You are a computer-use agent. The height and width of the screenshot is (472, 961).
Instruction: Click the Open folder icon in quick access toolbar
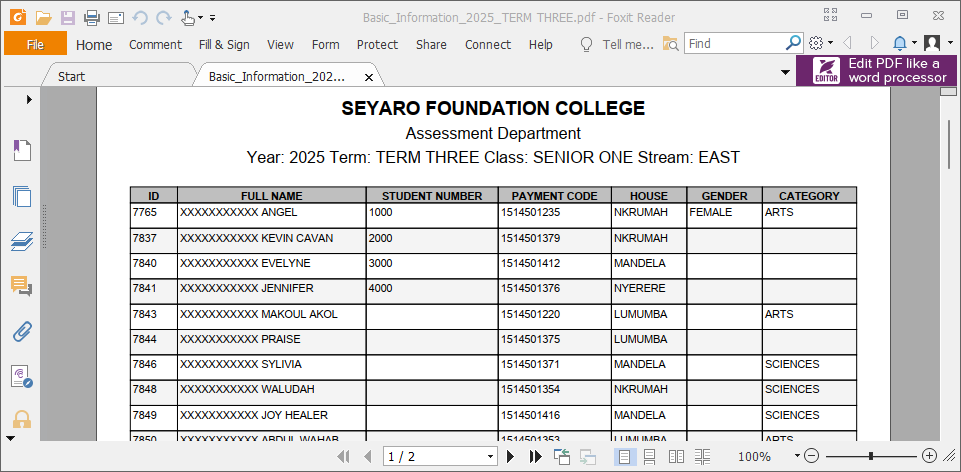pos(43,17)
